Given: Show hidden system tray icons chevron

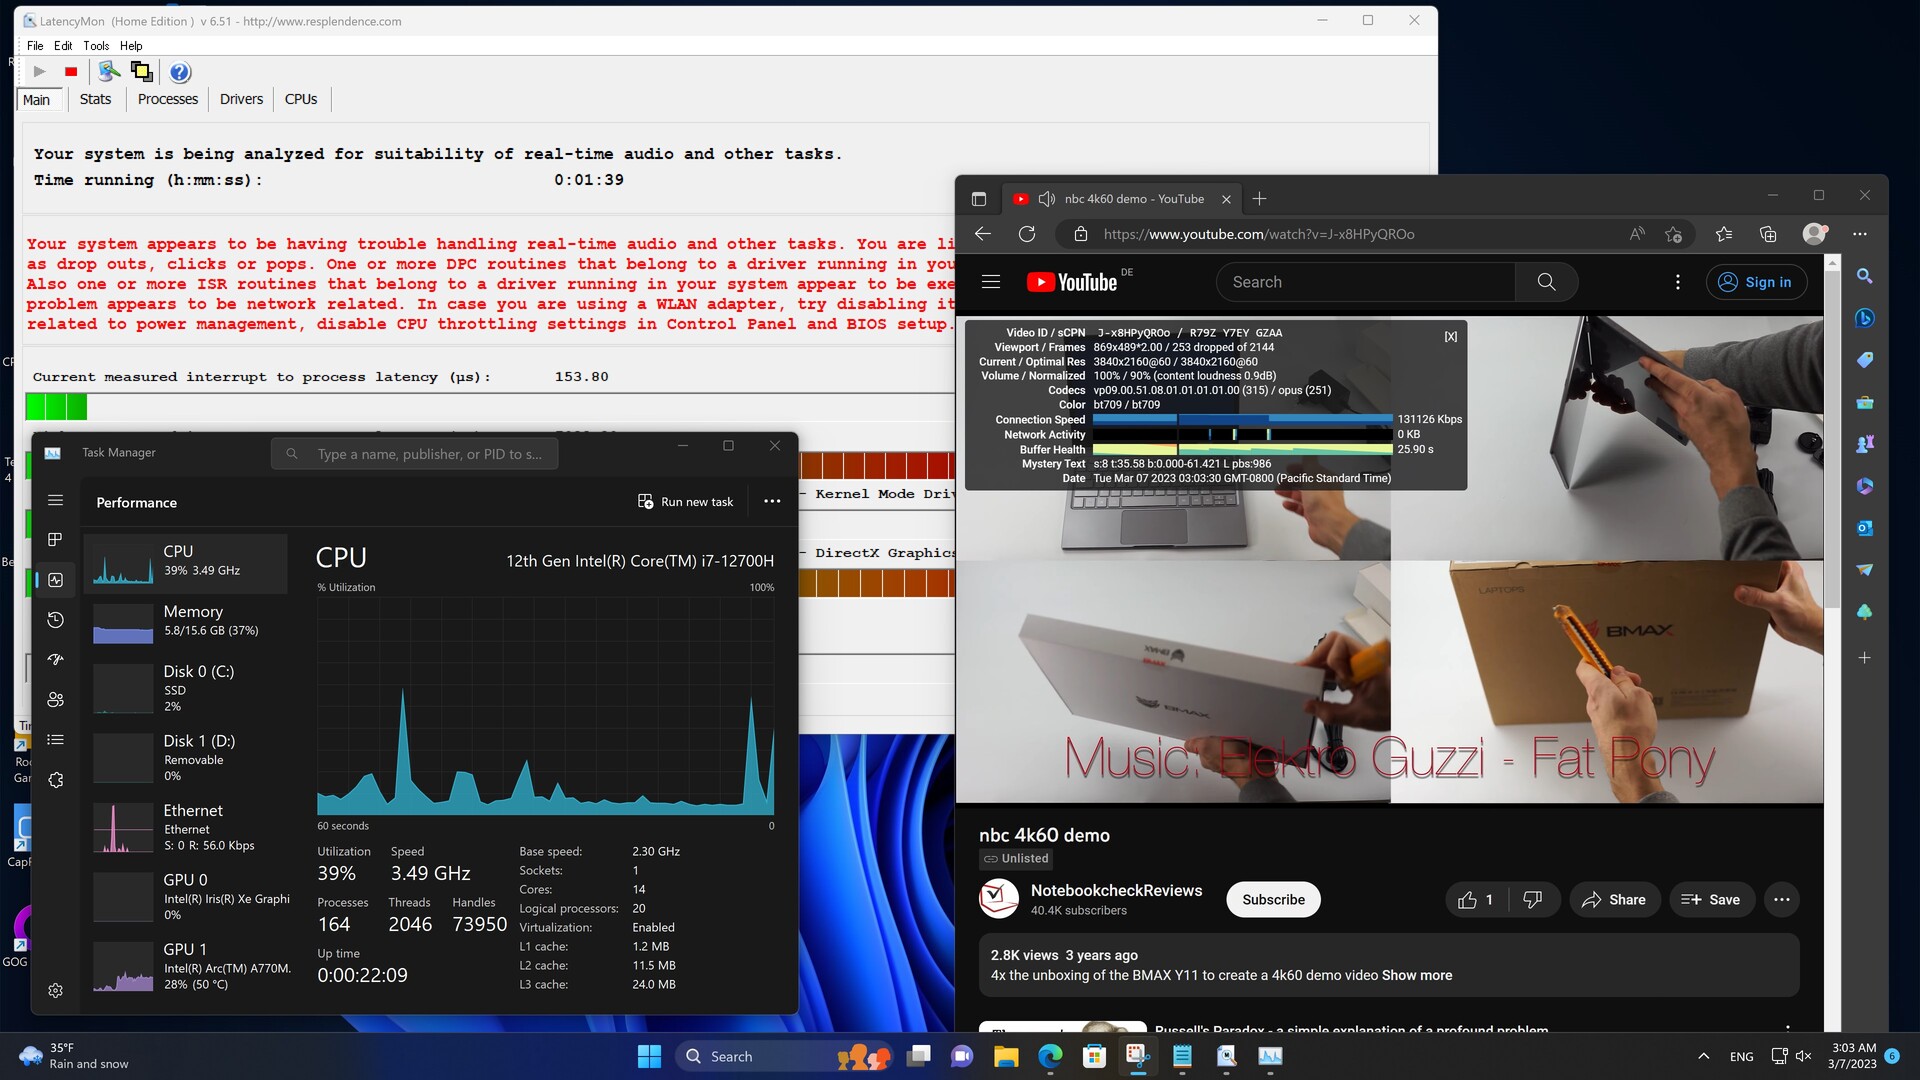Looking at the screenshot, I should click(1703, 1056).
